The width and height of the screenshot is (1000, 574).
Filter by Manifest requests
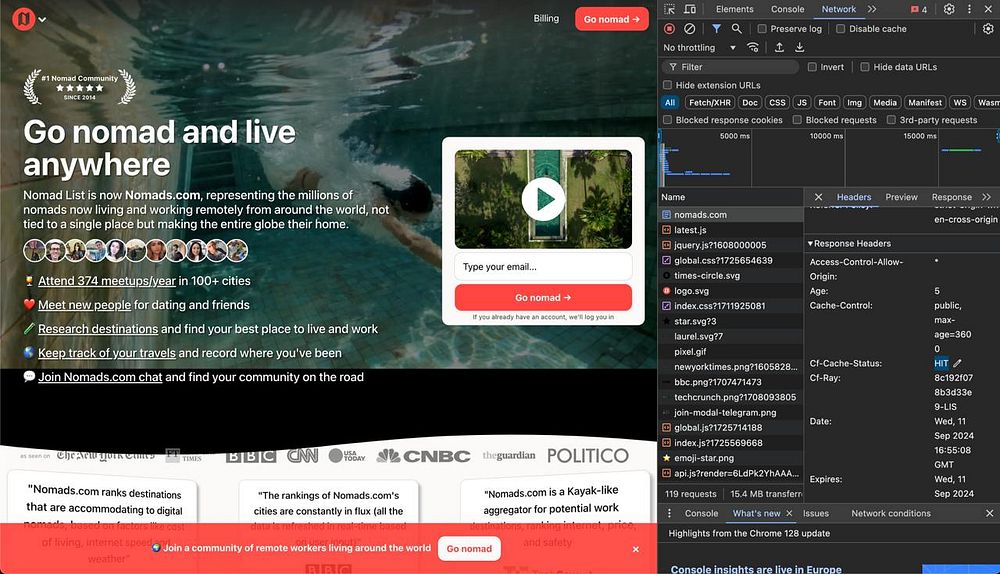(x=925, y=103)
